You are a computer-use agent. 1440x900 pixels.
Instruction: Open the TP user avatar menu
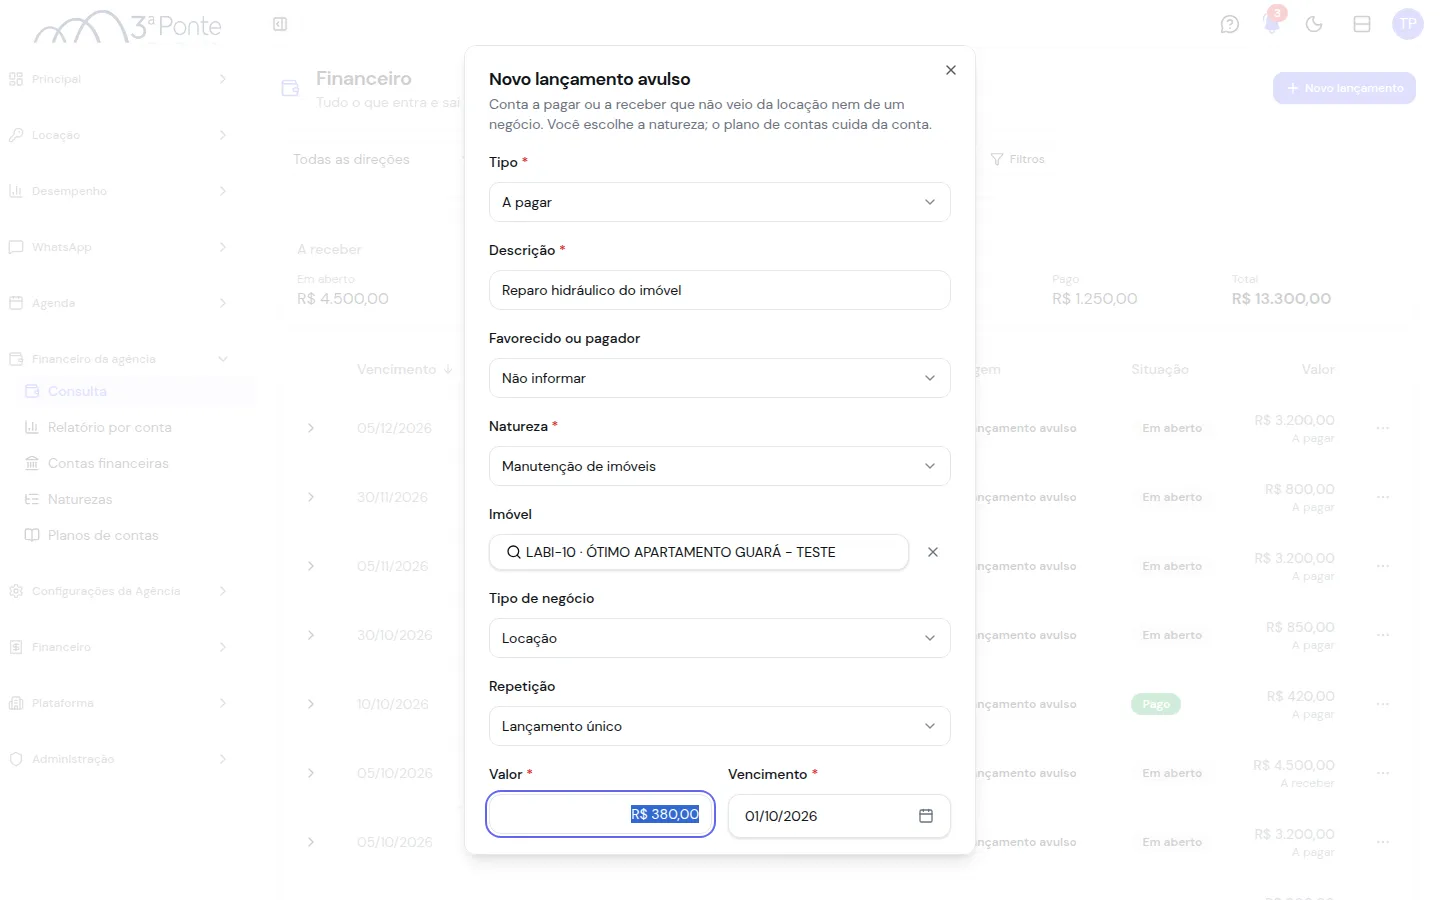pyautogui.click(x=1408, y=24)
